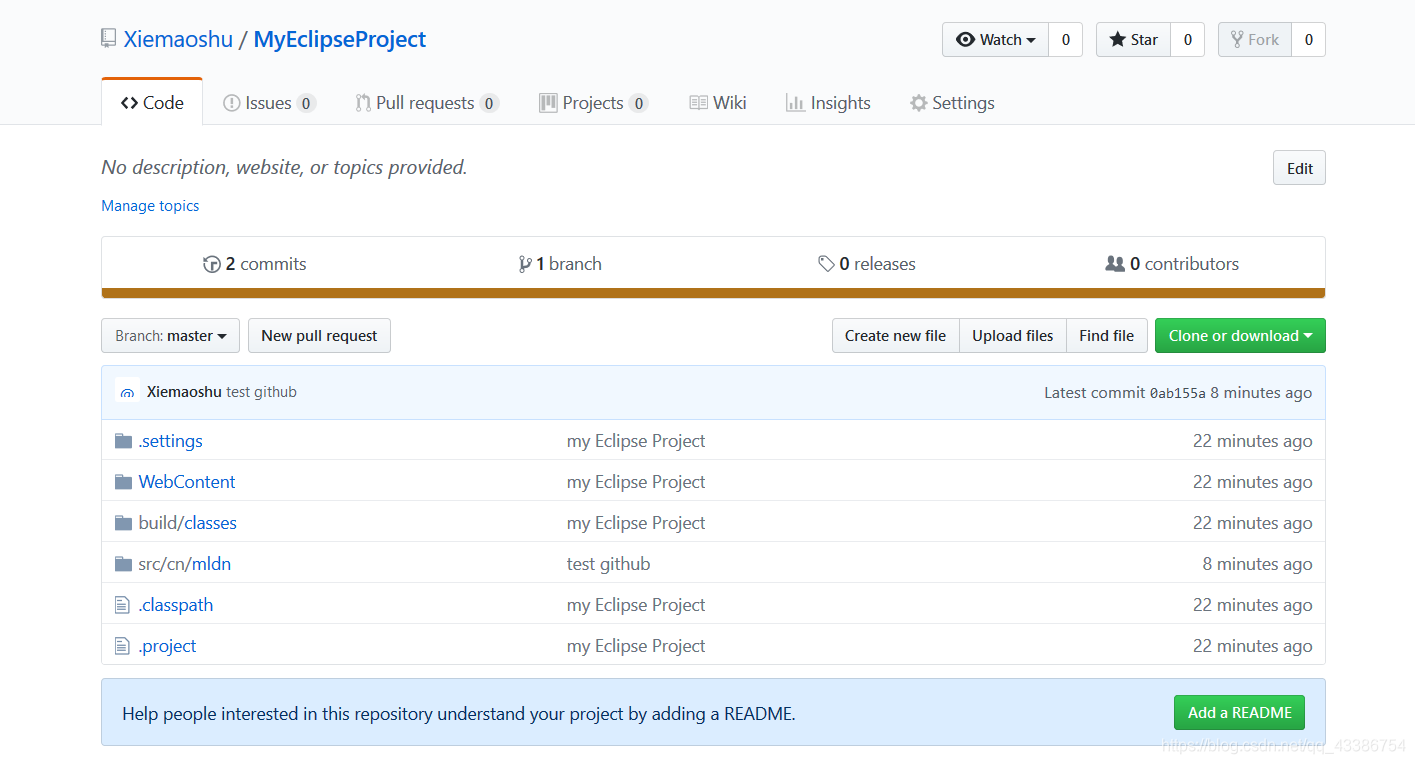Viewport: 1415px width, 764px height.
Task: Click the Insights bar graph icon
Action: coord(795,103)
